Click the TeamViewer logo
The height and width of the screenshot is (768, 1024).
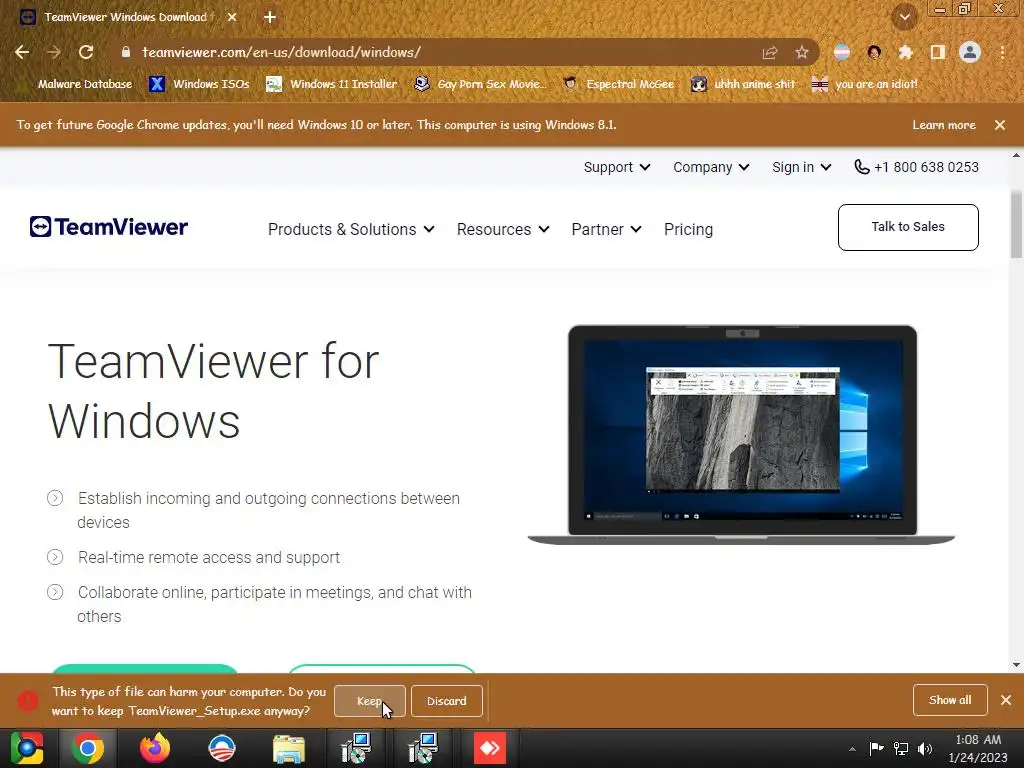tap(108, 227)
